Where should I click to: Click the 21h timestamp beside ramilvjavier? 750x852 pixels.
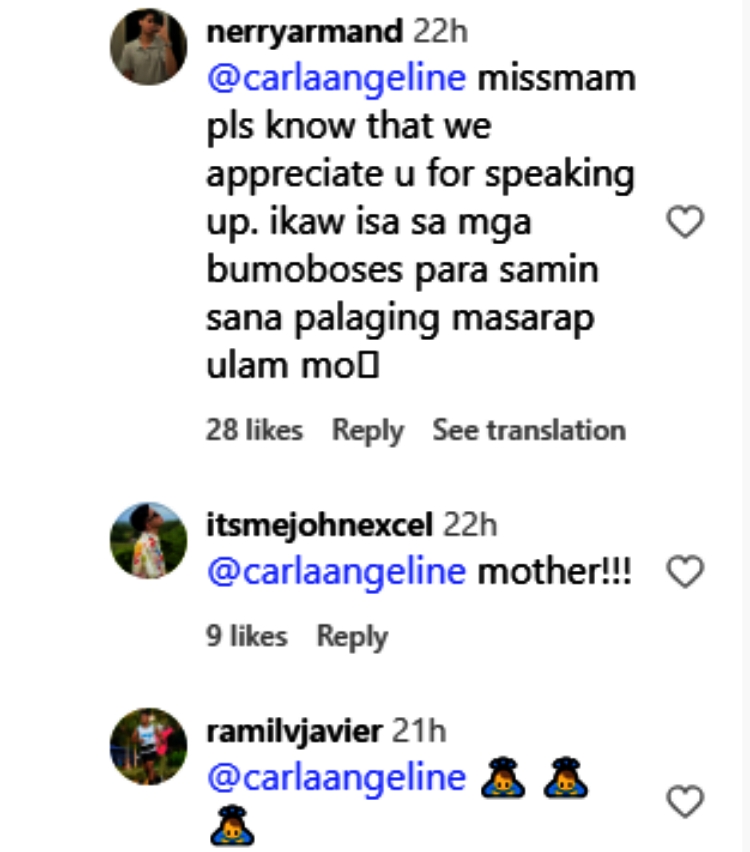(x=418, y=731)
